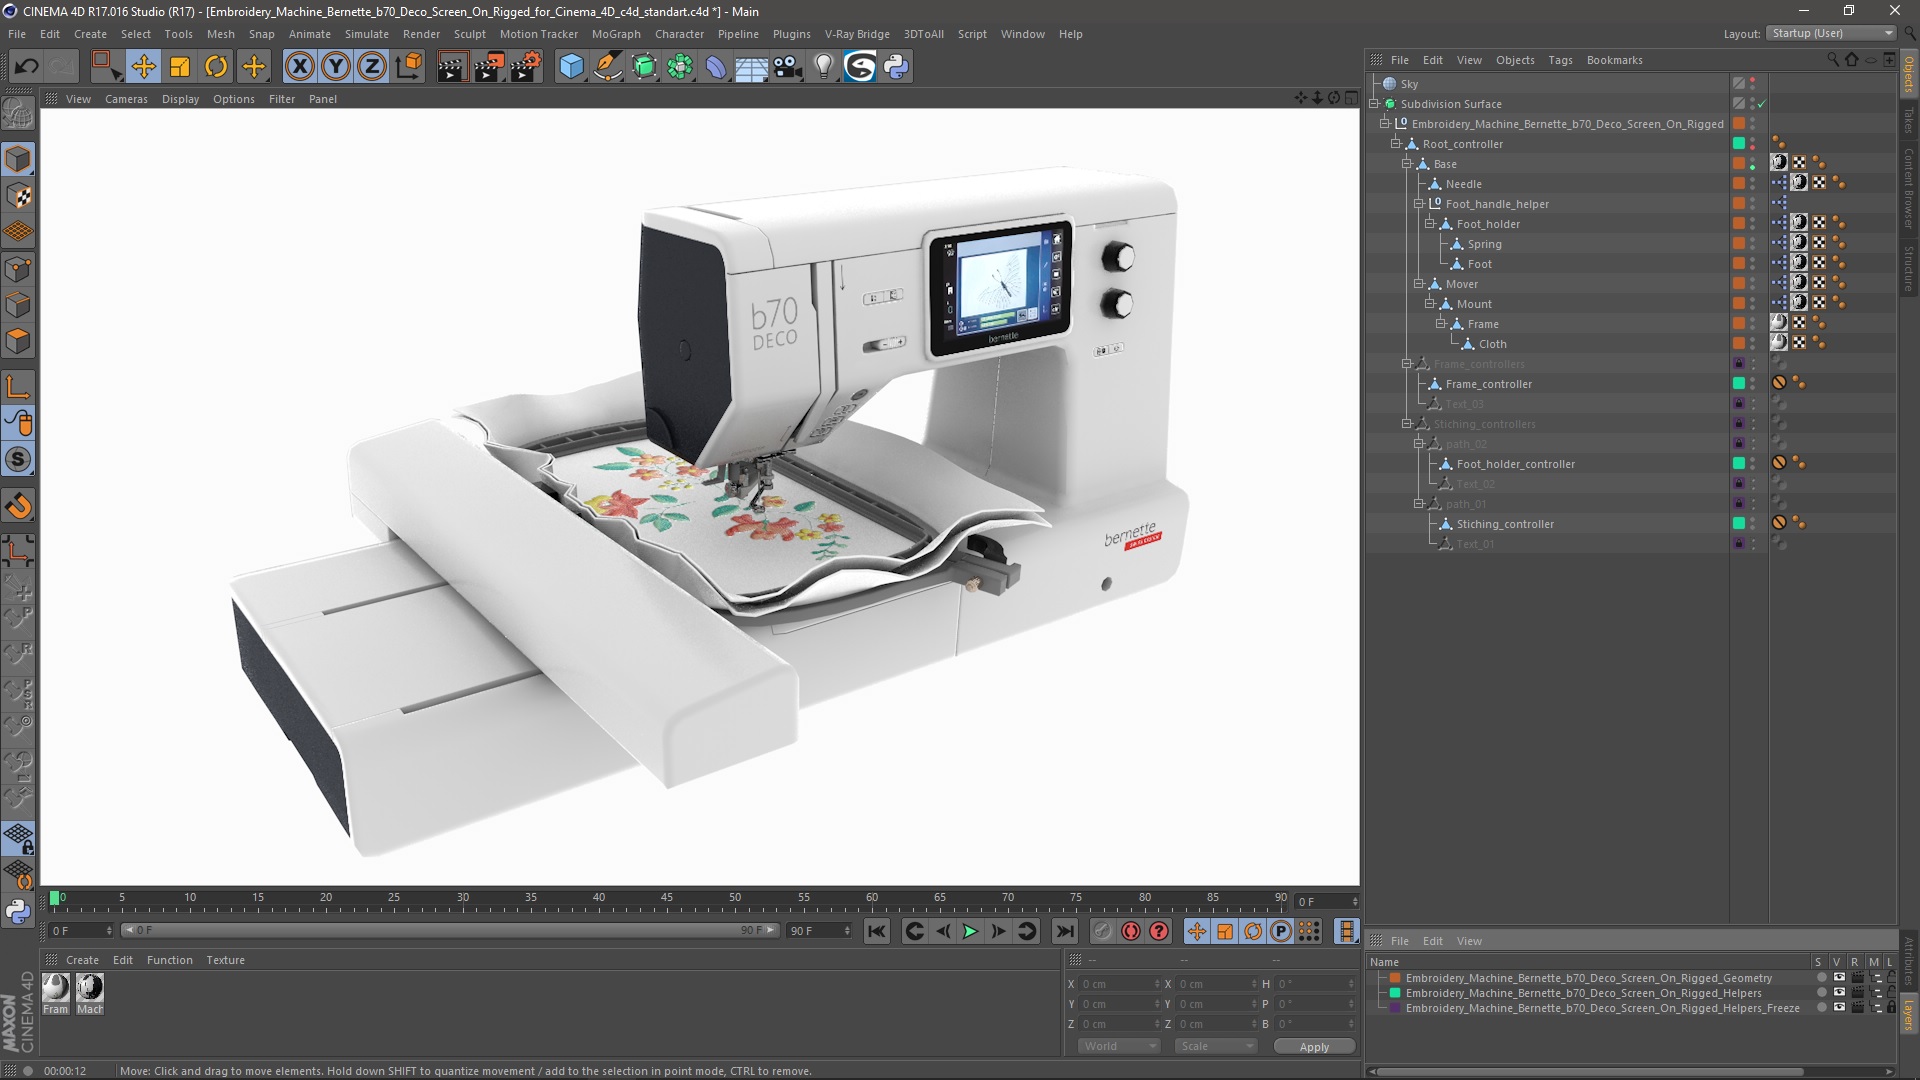This screenshot has height=1080, width=1920.
Task: Toggle X-axis lock
Action: tap(299, 67)
